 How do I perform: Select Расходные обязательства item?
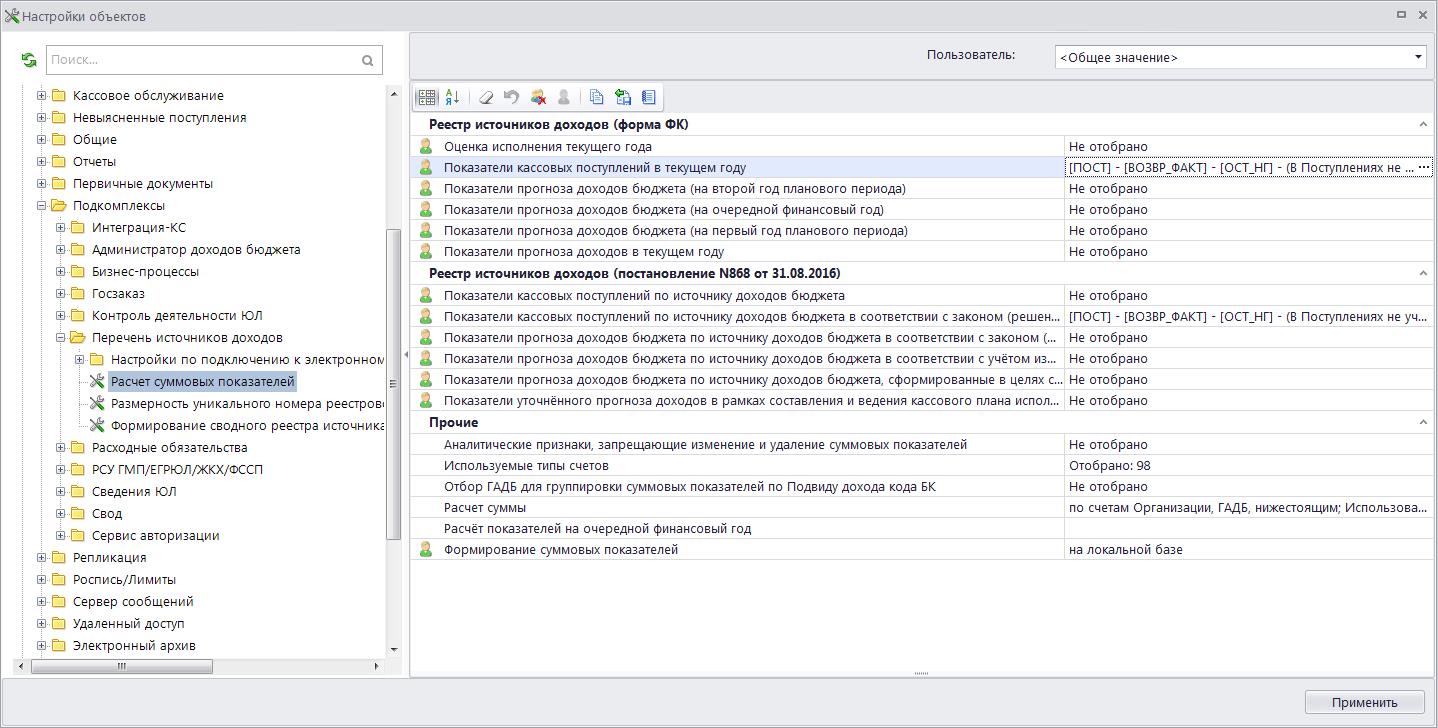click(x=169, y=448)
